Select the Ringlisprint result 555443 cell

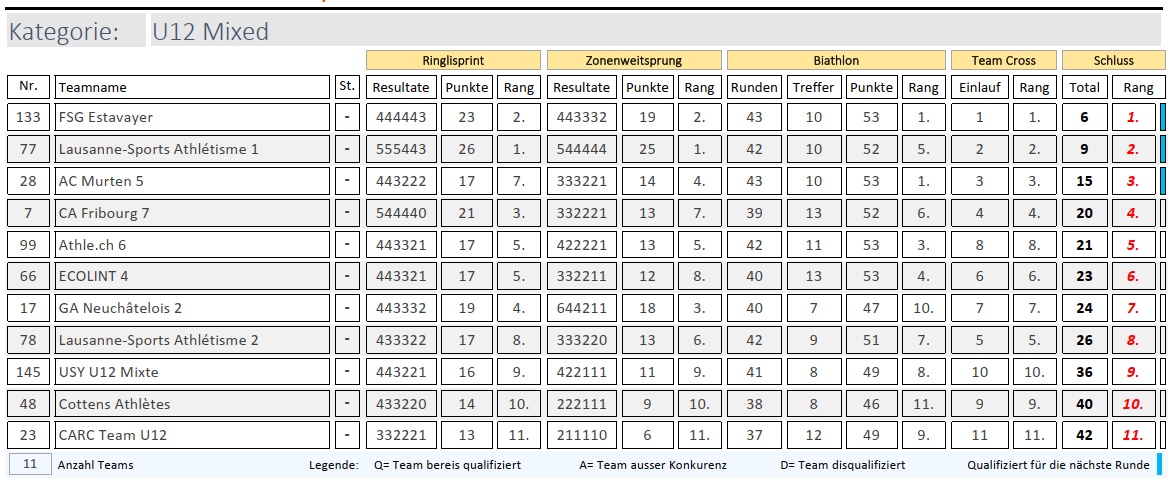pyautogui.click(x=400, y=149)
